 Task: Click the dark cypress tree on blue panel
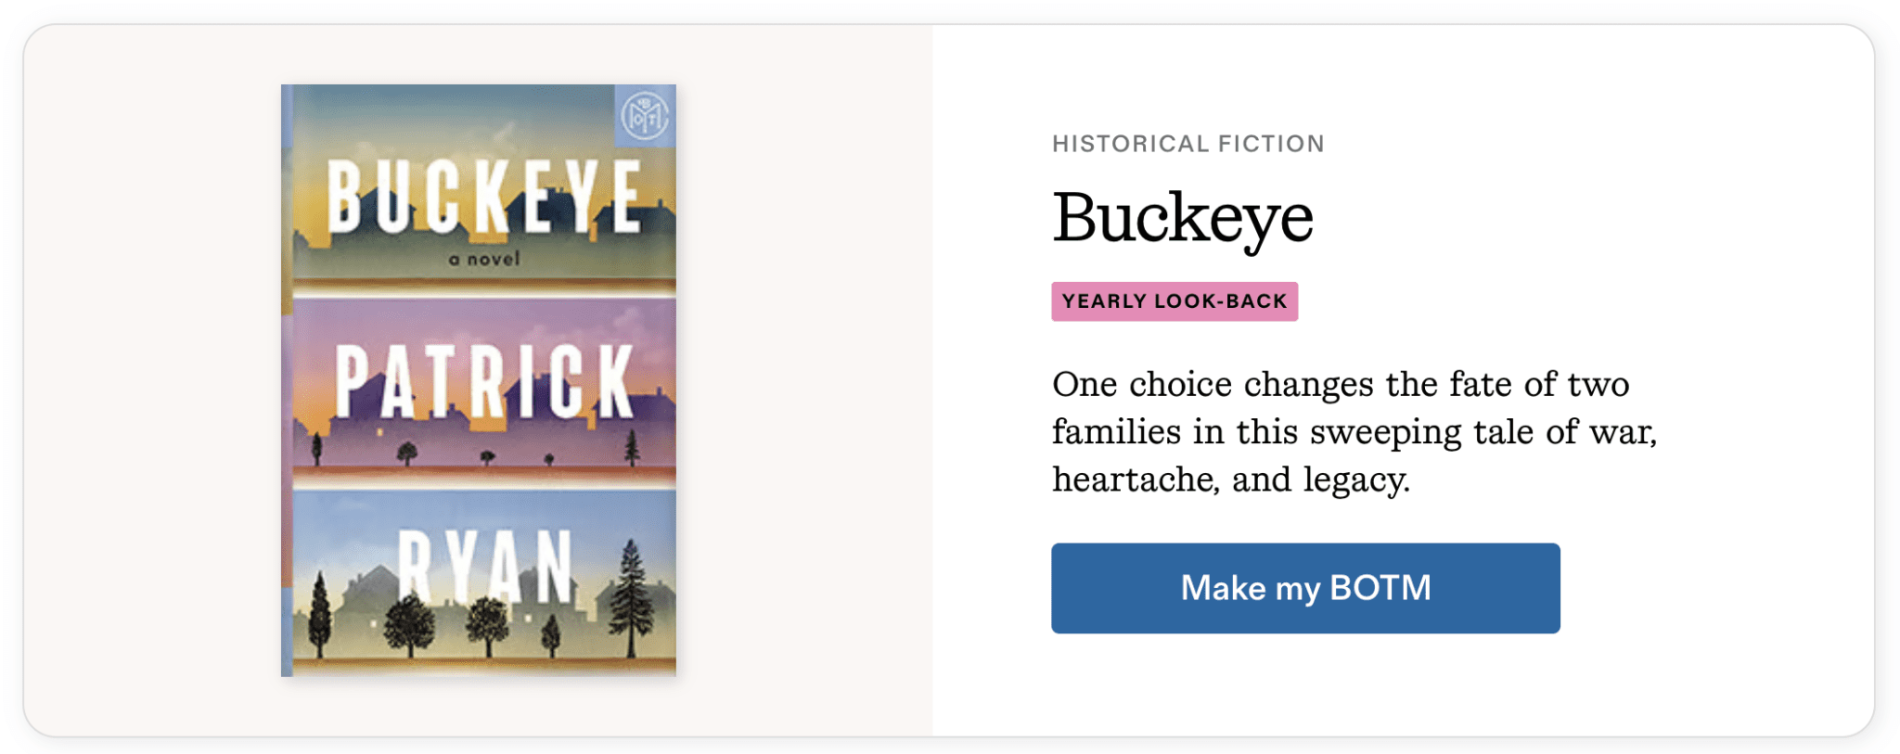pyautogui.click(x=320, y=613)
